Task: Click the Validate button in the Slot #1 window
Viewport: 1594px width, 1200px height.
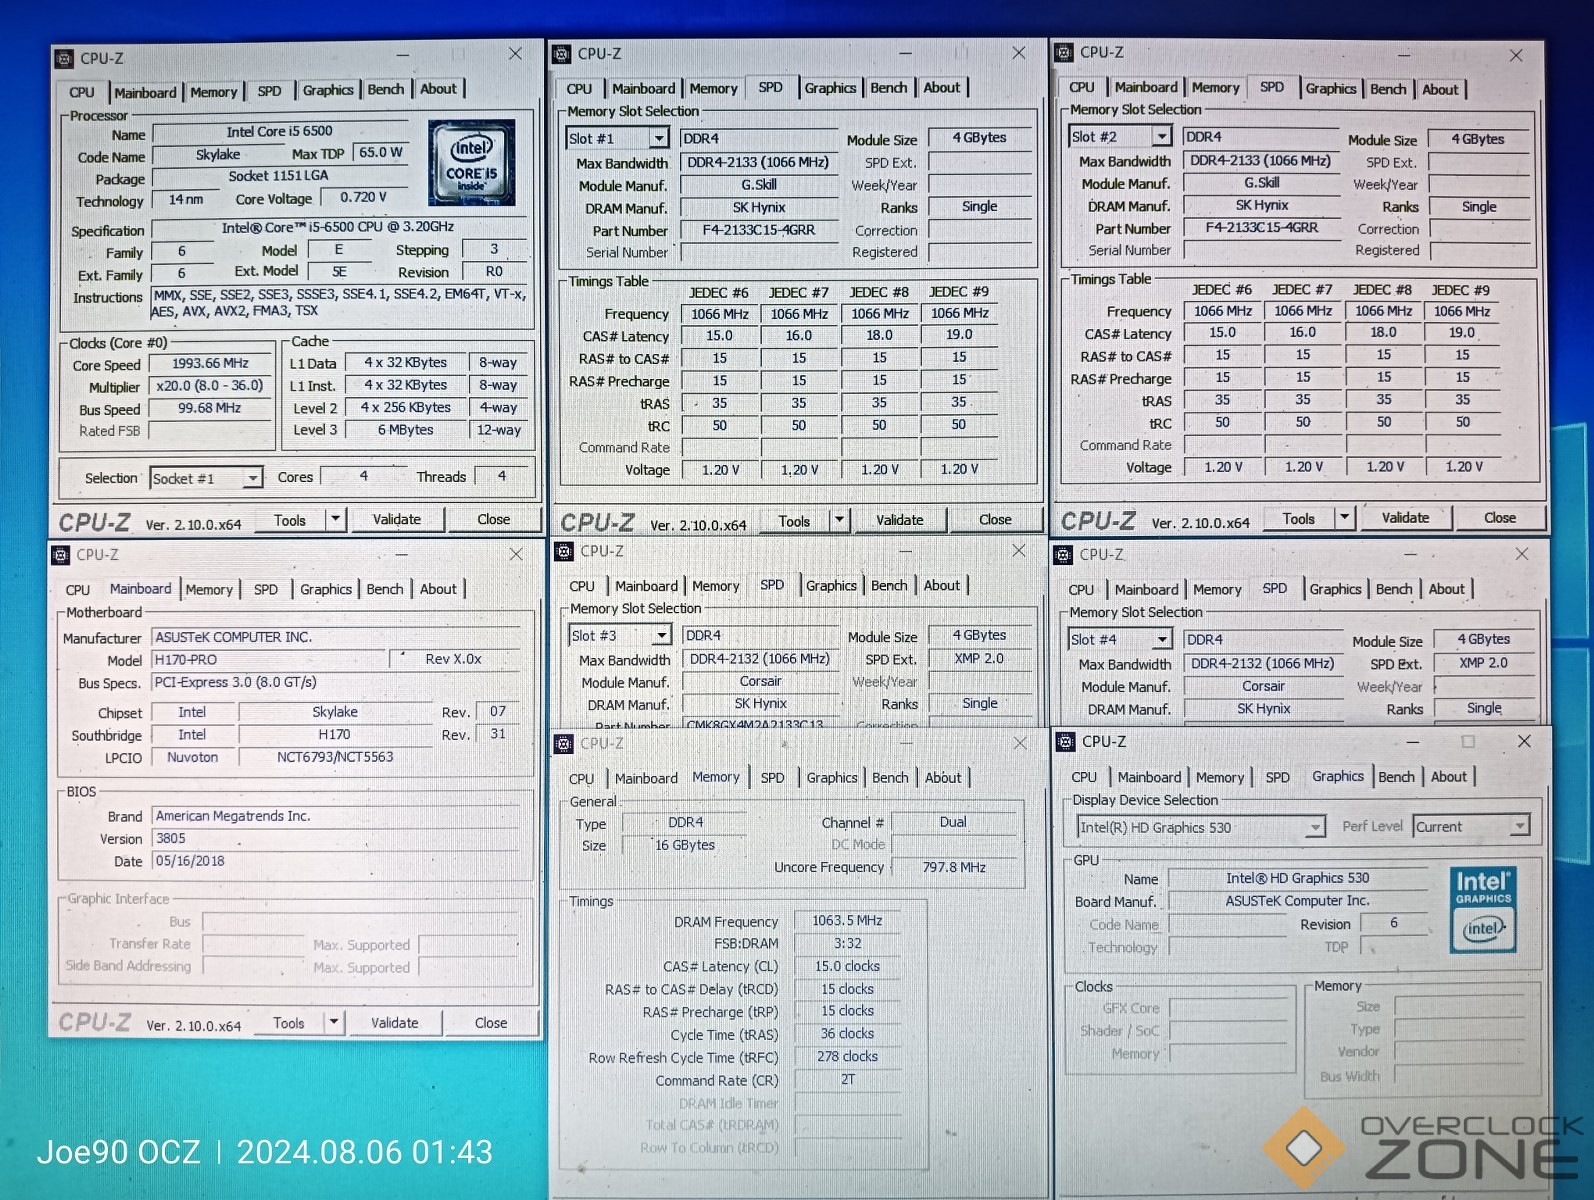Action: click(x=900, y=520)
